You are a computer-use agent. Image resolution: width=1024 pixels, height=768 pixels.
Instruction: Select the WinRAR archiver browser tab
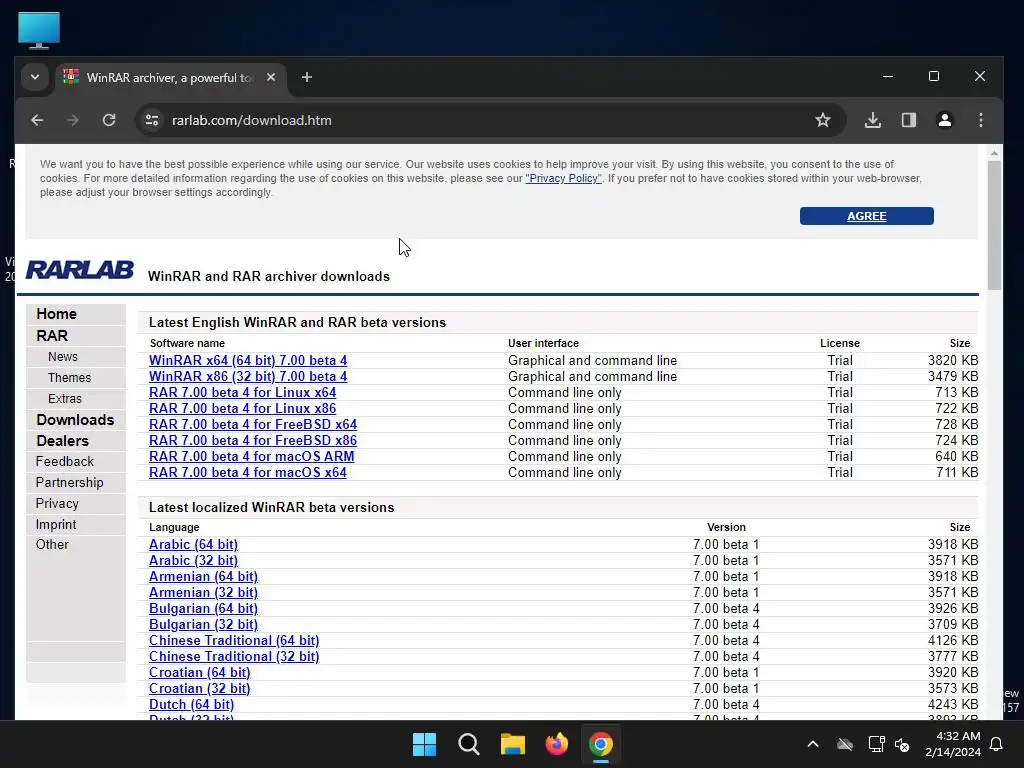tap(170, 78)
